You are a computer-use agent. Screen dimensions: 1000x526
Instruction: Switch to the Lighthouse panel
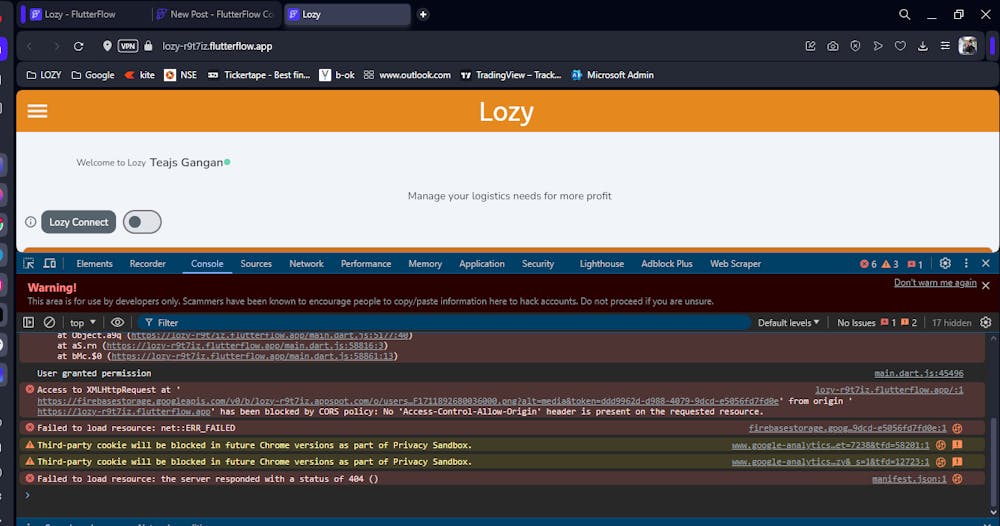pyautogui.click(x=601, y=263)
